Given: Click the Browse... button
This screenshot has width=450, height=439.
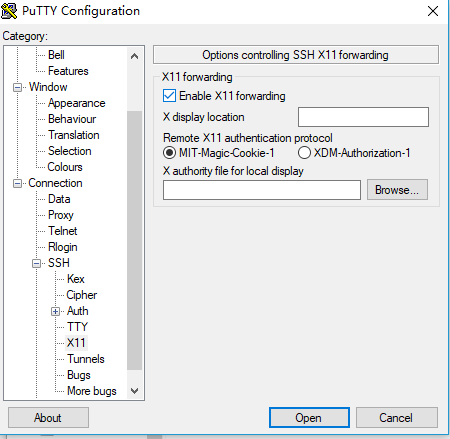Looking at the screenshot, I should pos(397,190).
